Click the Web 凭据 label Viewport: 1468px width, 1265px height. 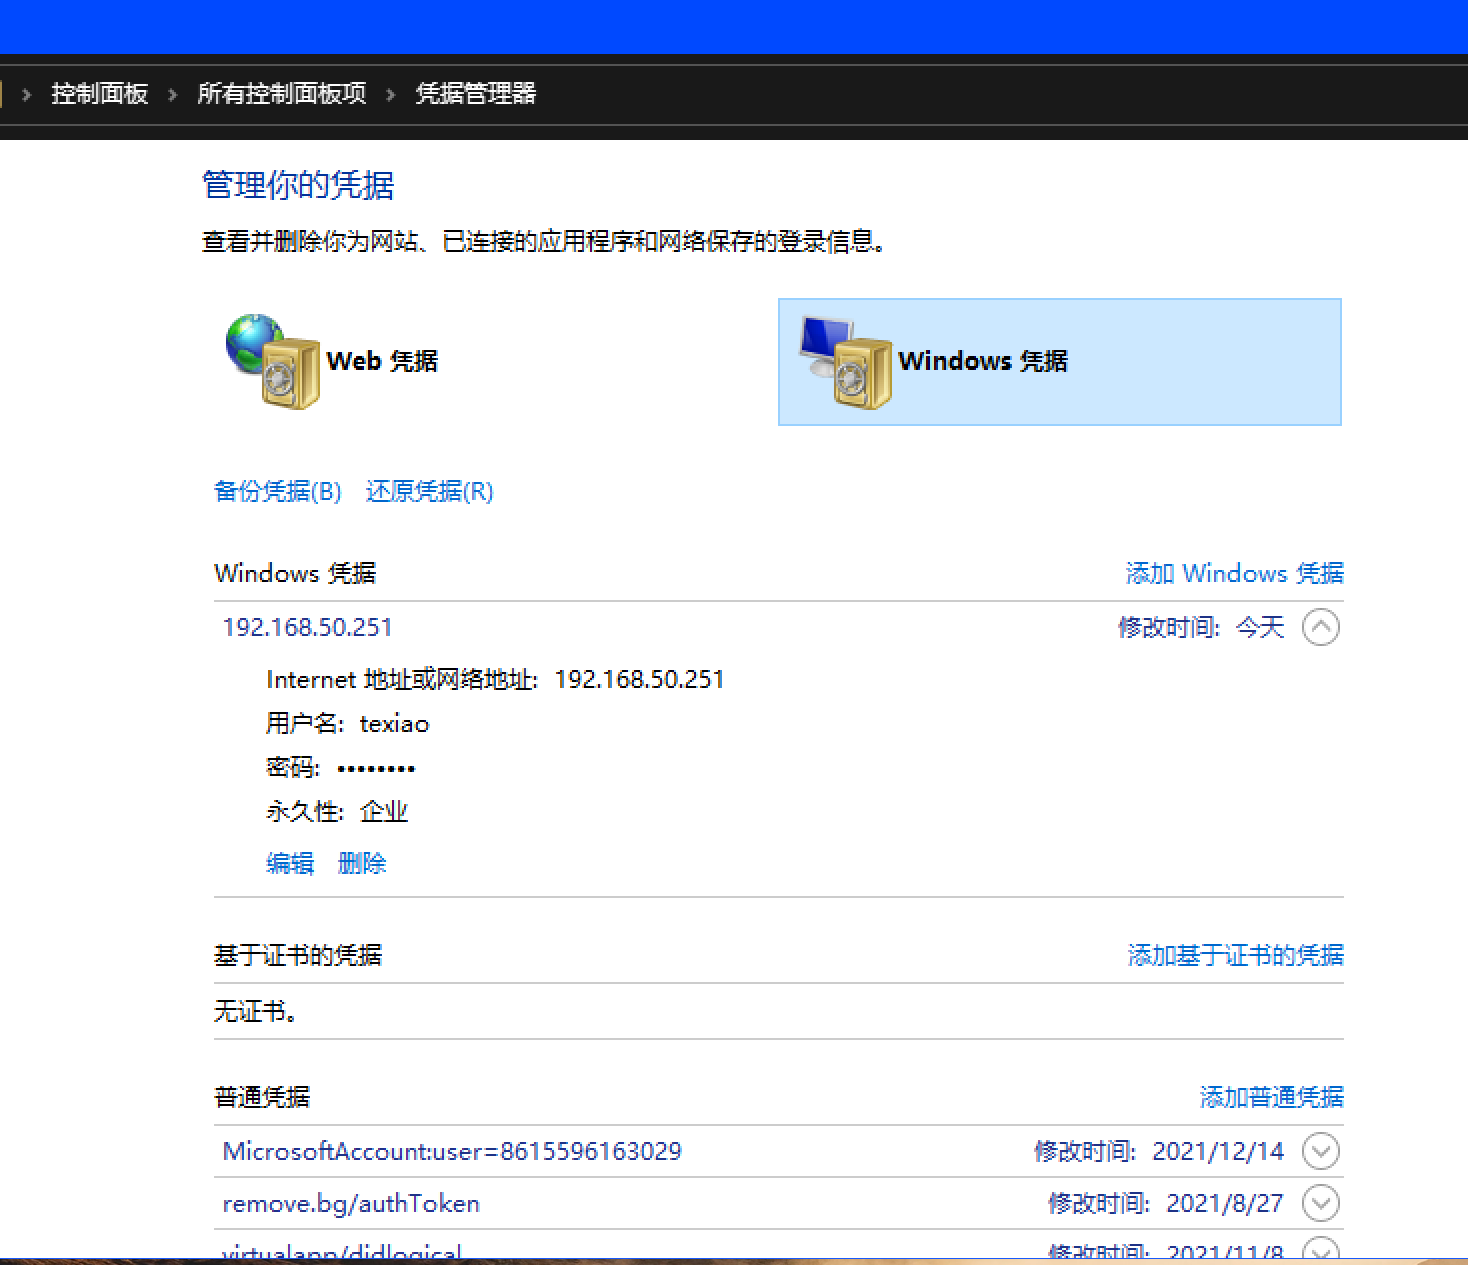click(x=382, y=361)
